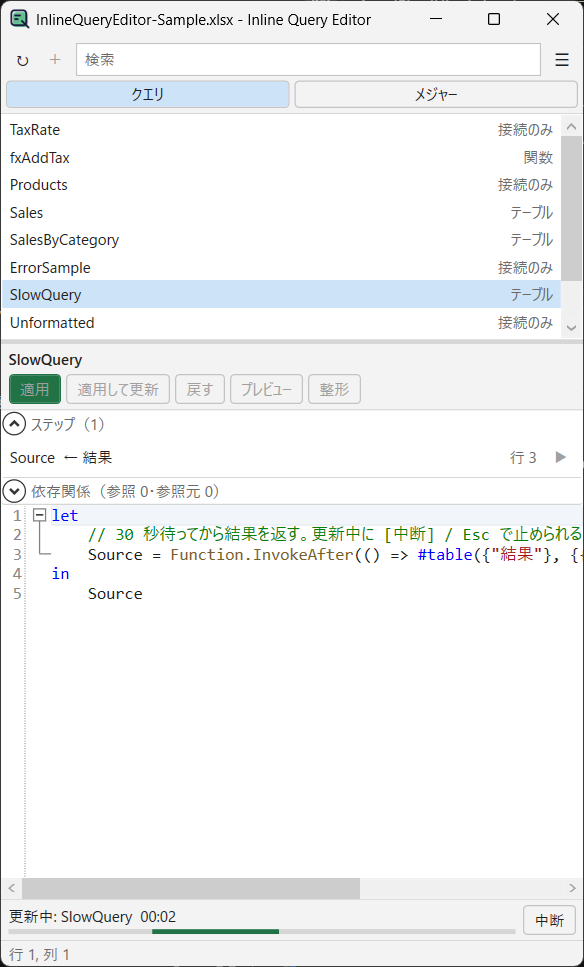Image resolution: width=584 pixels, height=967 pixels.
Task: Click editor horizontal scroll right arrow
Action: coord(571,888)
